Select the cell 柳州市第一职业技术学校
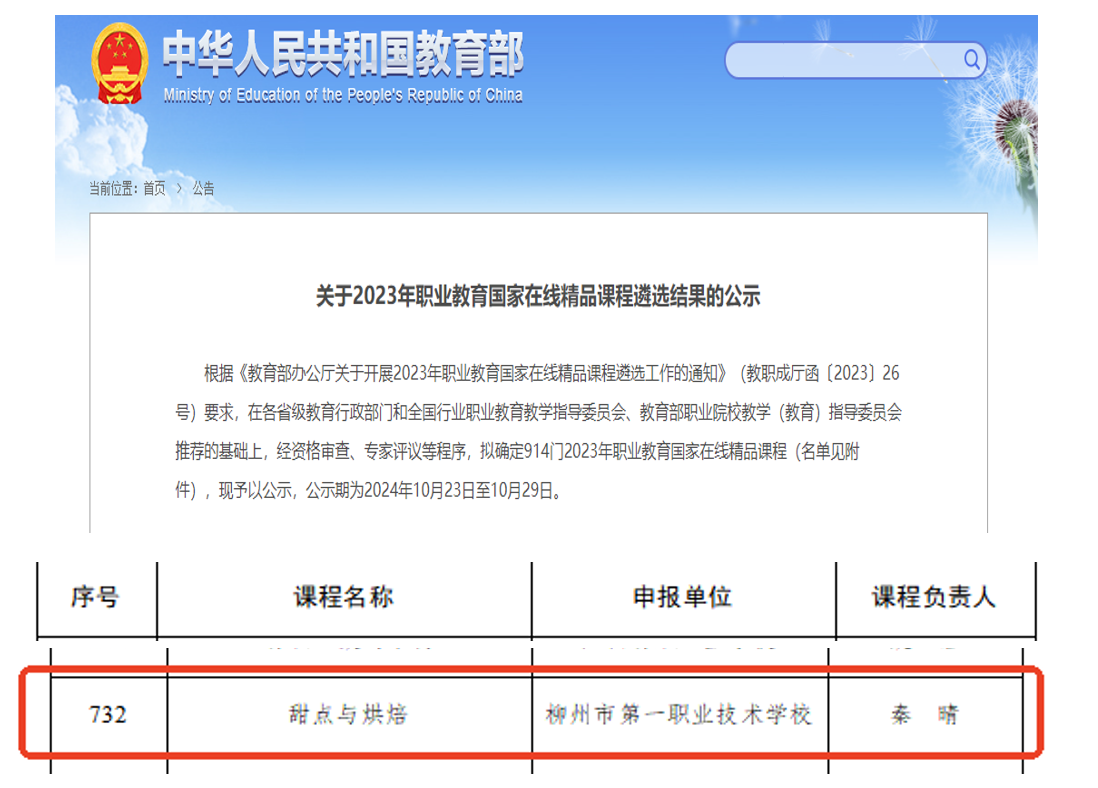 (x=679, y=715)
